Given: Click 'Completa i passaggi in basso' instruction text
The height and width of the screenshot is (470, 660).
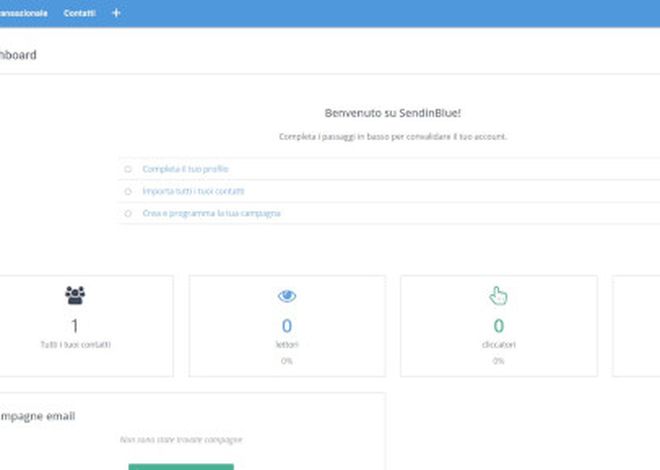Looking at the screenshot, I should pos(393,137).
